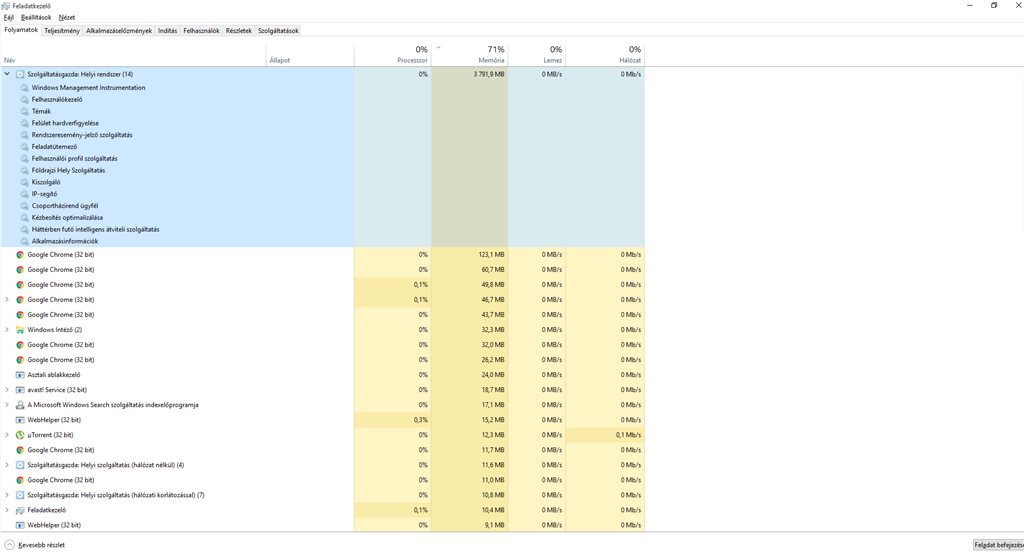Expand the µTorrent (32 bit) process row
Screen dimensions: 1024x555
[x=7, y=435]
